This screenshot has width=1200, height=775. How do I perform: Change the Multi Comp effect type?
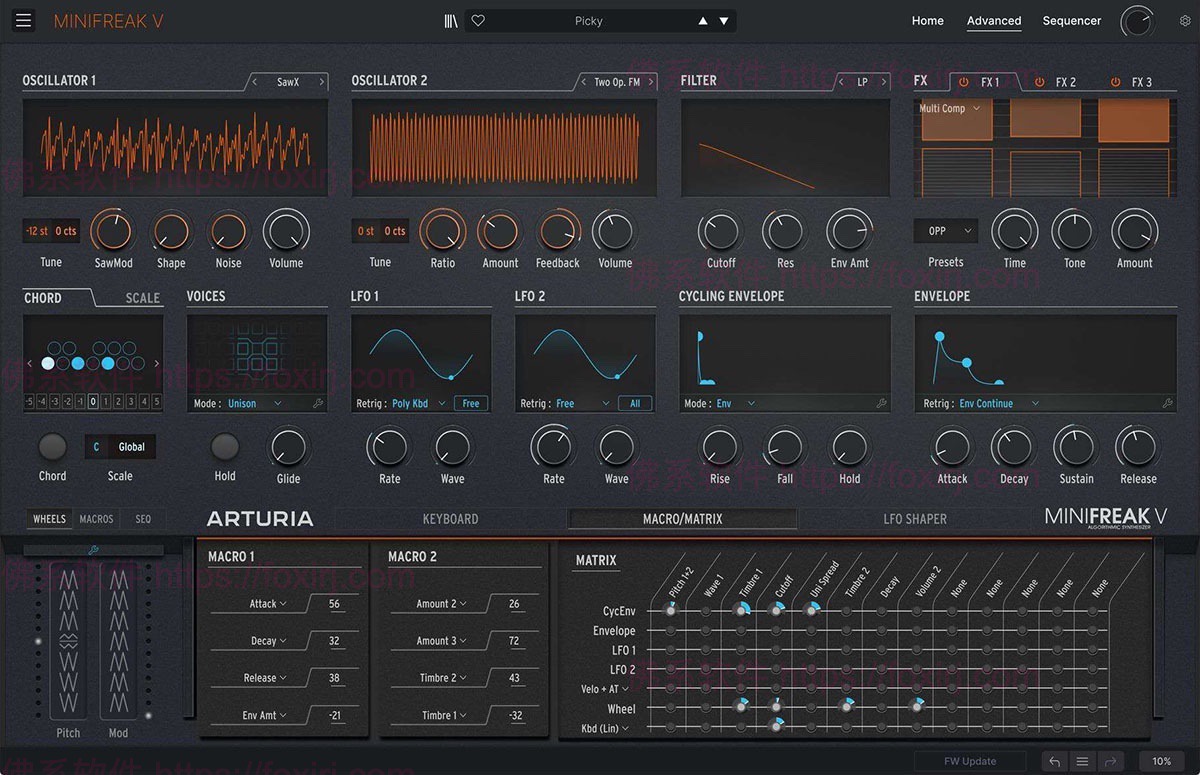point(948,108)
